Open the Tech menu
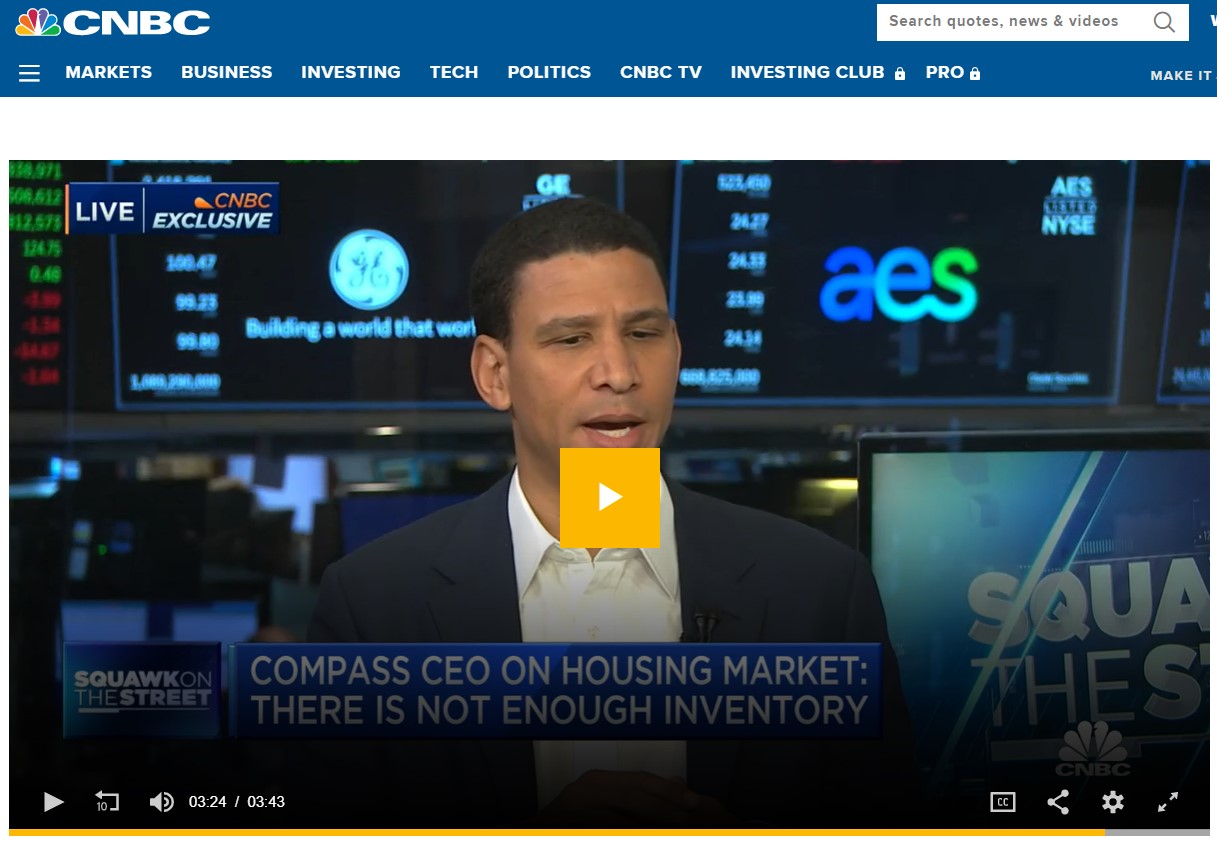 (x=454, y=72)
